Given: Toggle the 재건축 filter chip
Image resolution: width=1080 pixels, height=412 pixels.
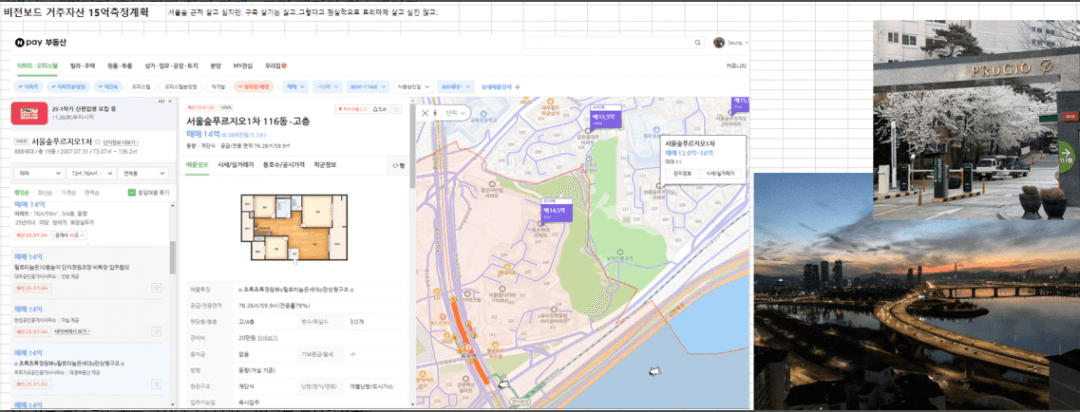Looking at the screenshot, I should [109, 87].
